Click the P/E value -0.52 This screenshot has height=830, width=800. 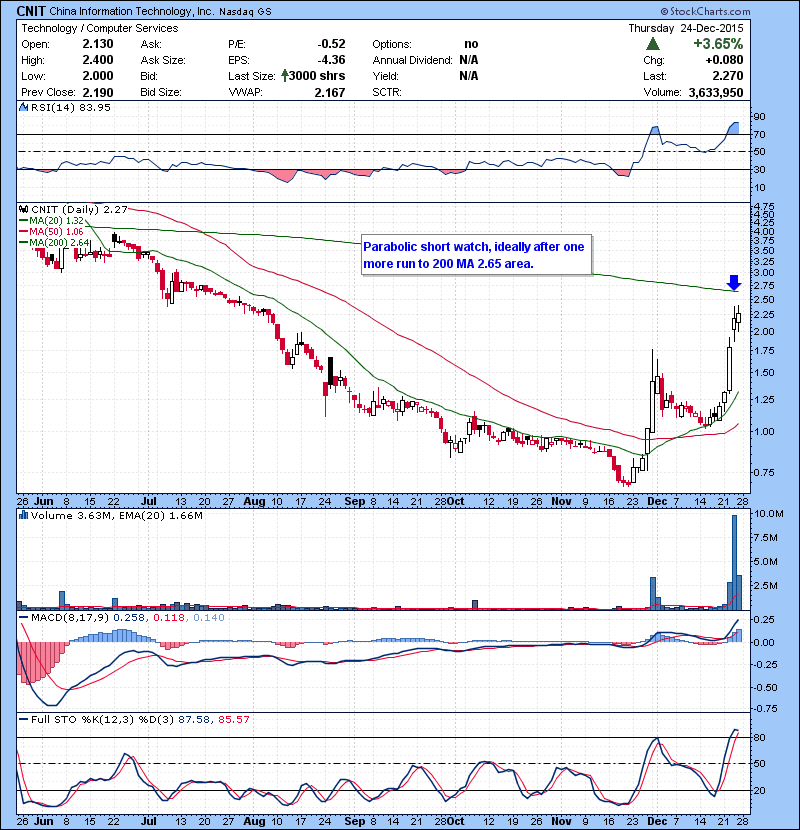click(x=331, y=44)
